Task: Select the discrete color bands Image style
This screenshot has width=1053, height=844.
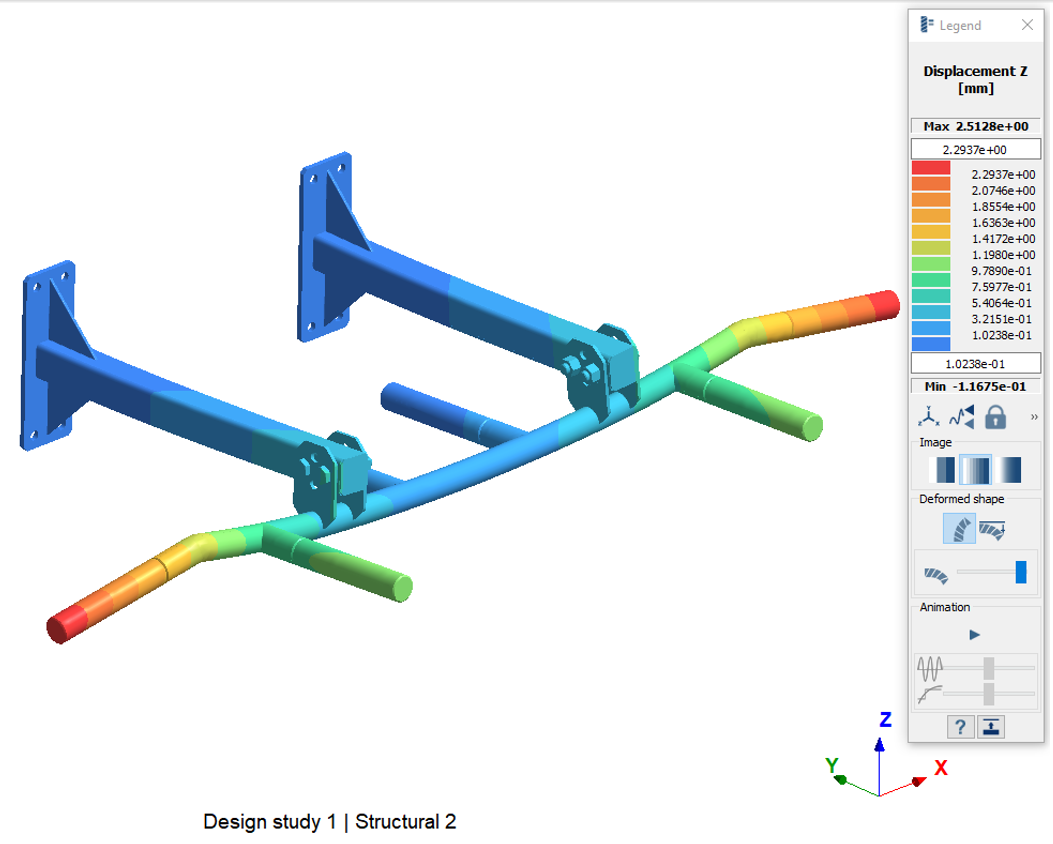Action: pos(942,469)
